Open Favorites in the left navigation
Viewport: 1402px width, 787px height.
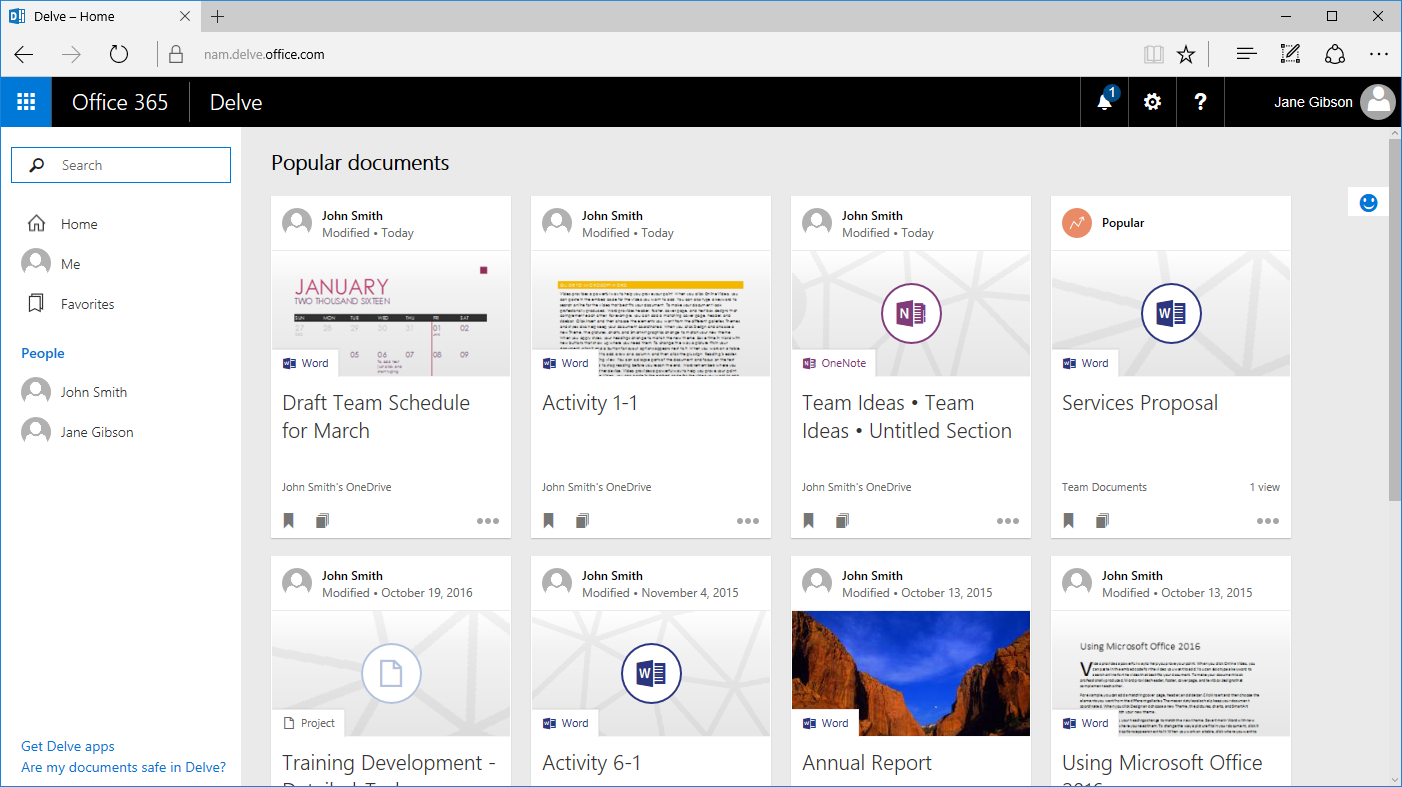[70, 304]
